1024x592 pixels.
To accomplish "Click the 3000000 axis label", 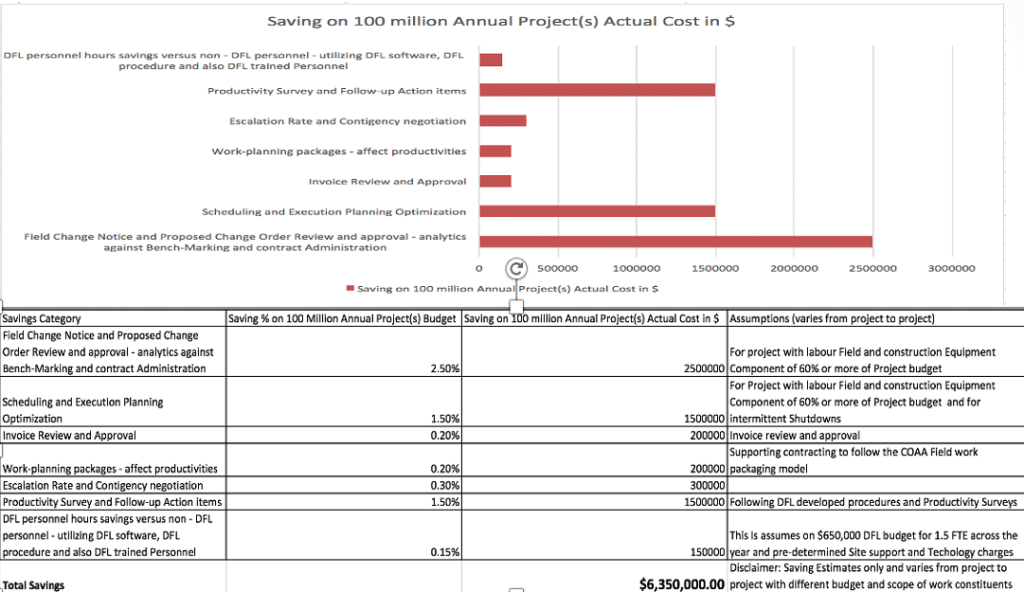I will point(952,268).
